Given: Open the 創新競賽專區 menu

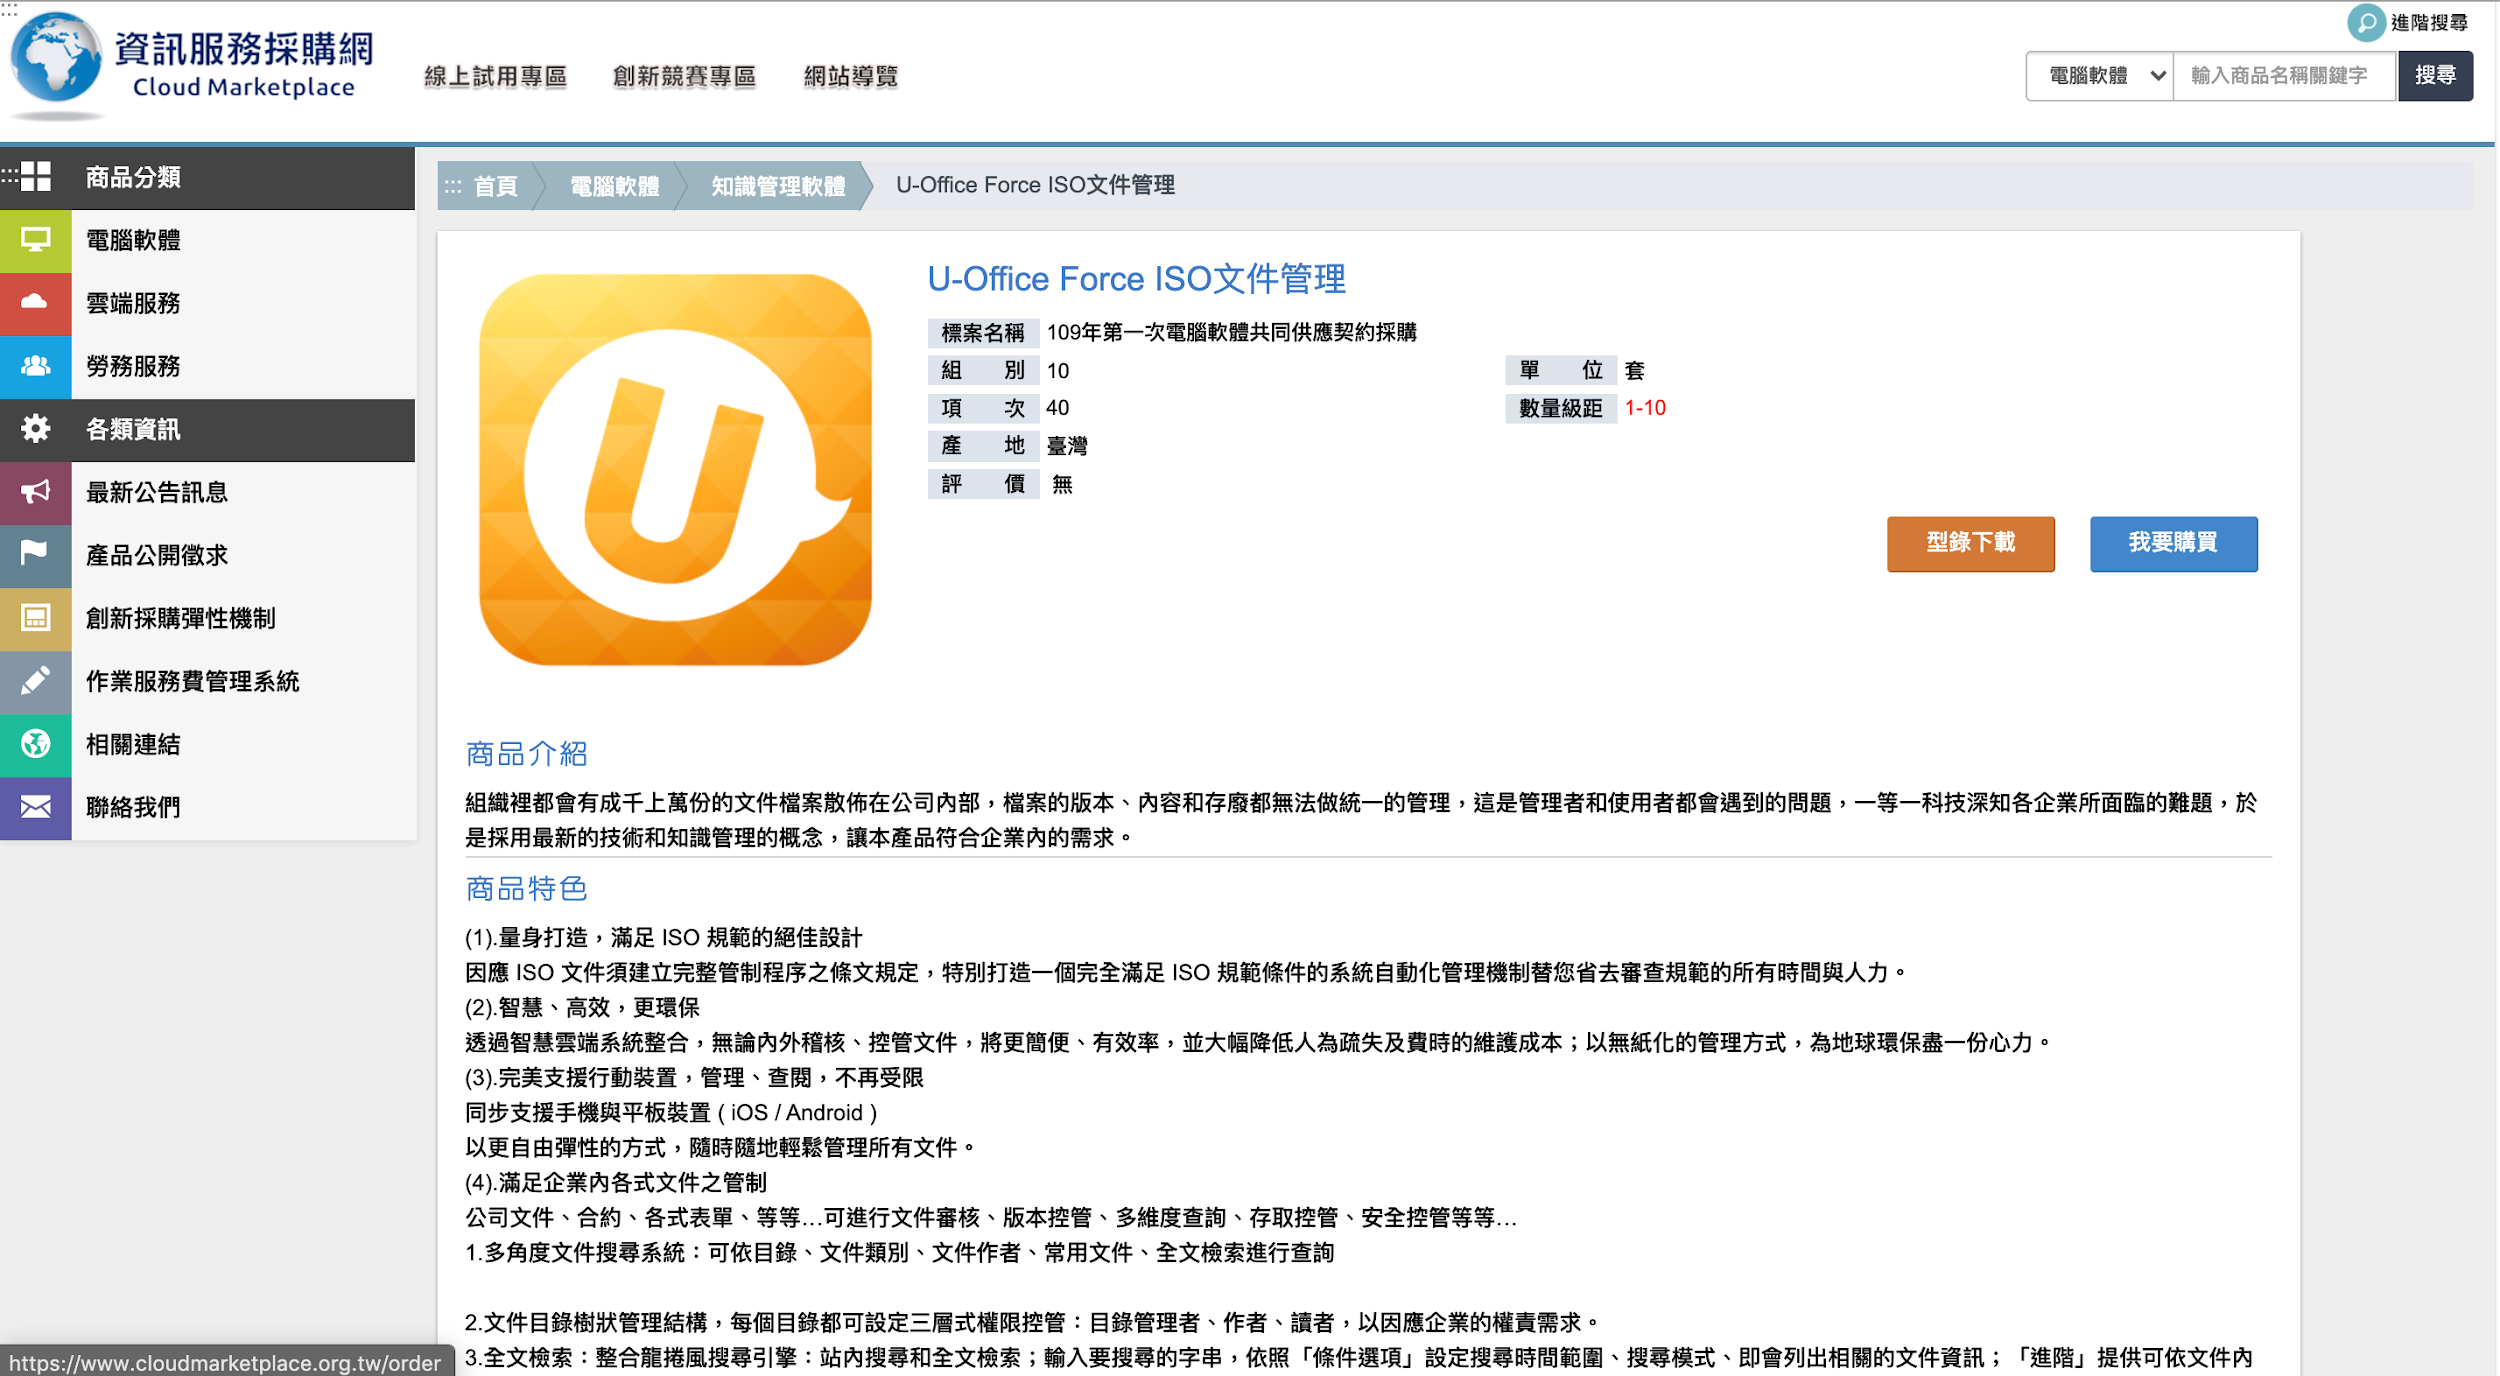Looking at the screenshot, I should pyautogui.click(x=684, y=76).
